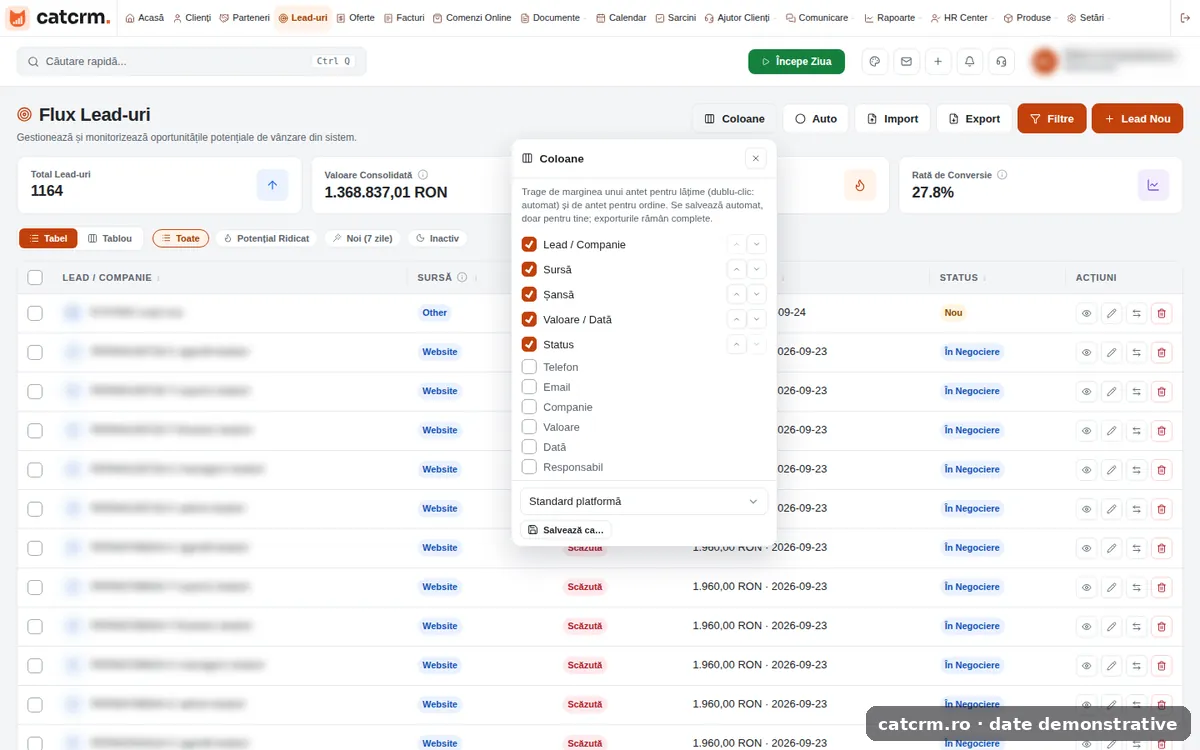
Task: Click the plus quick-add icon in header
Action: pyautogui.click(x=938, y=61)
